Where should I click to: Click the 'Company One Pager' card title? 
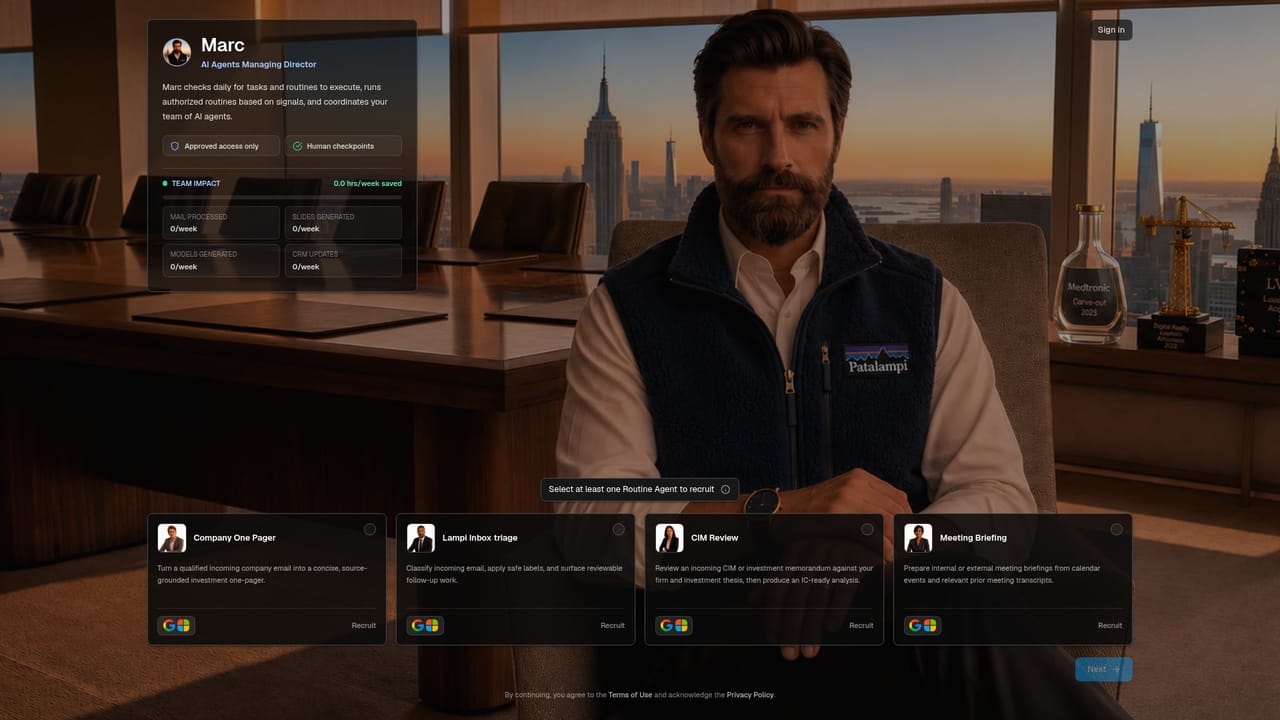point(235,538)
